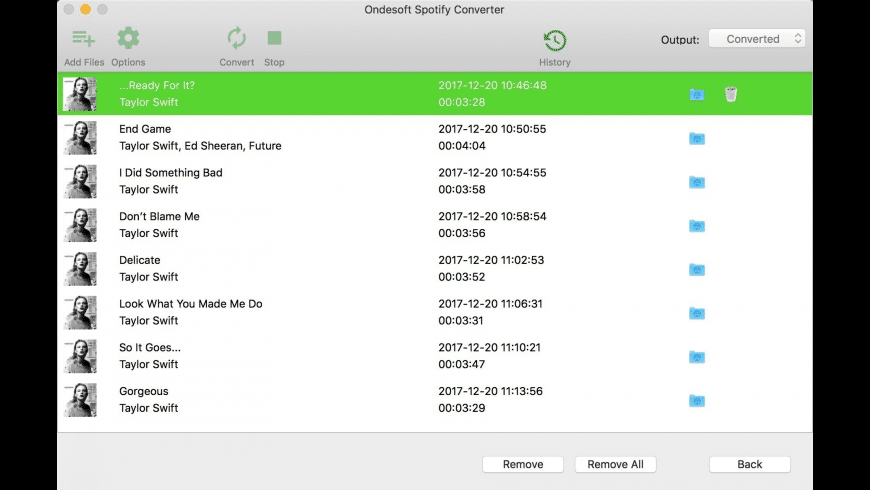Select album art of So It Goes...
The image size is (870, 490).
click(x=80, y=356)
